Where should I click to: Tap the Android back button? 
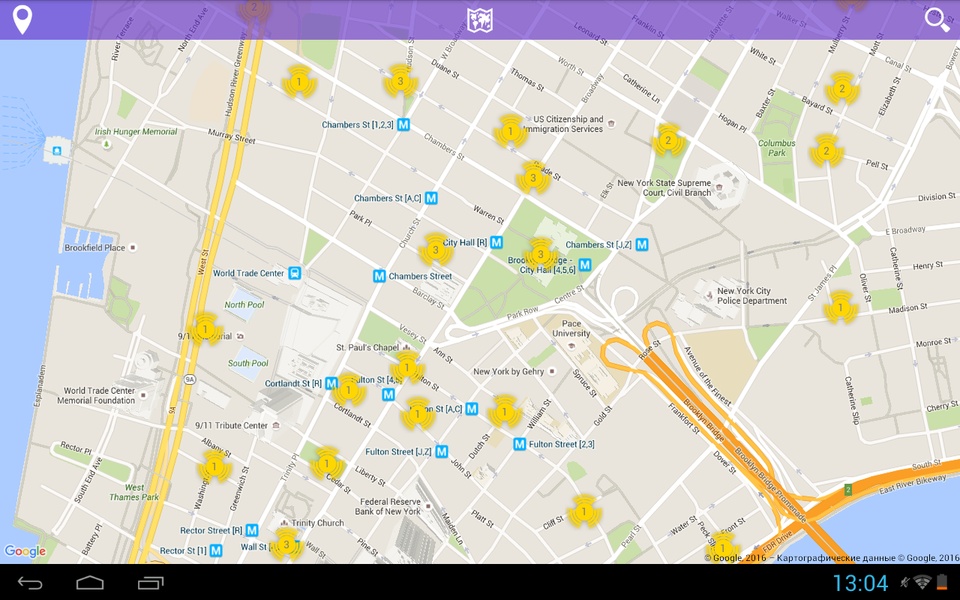coord(29,583)
